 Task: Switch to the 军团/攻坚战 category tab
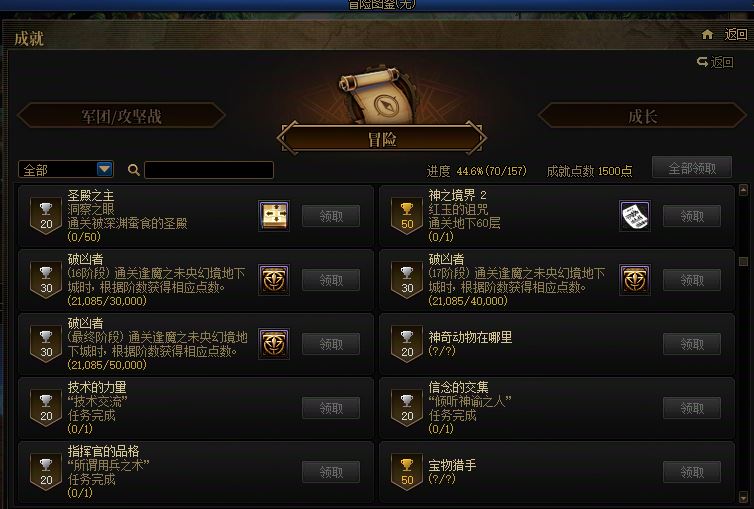[121, 116]
